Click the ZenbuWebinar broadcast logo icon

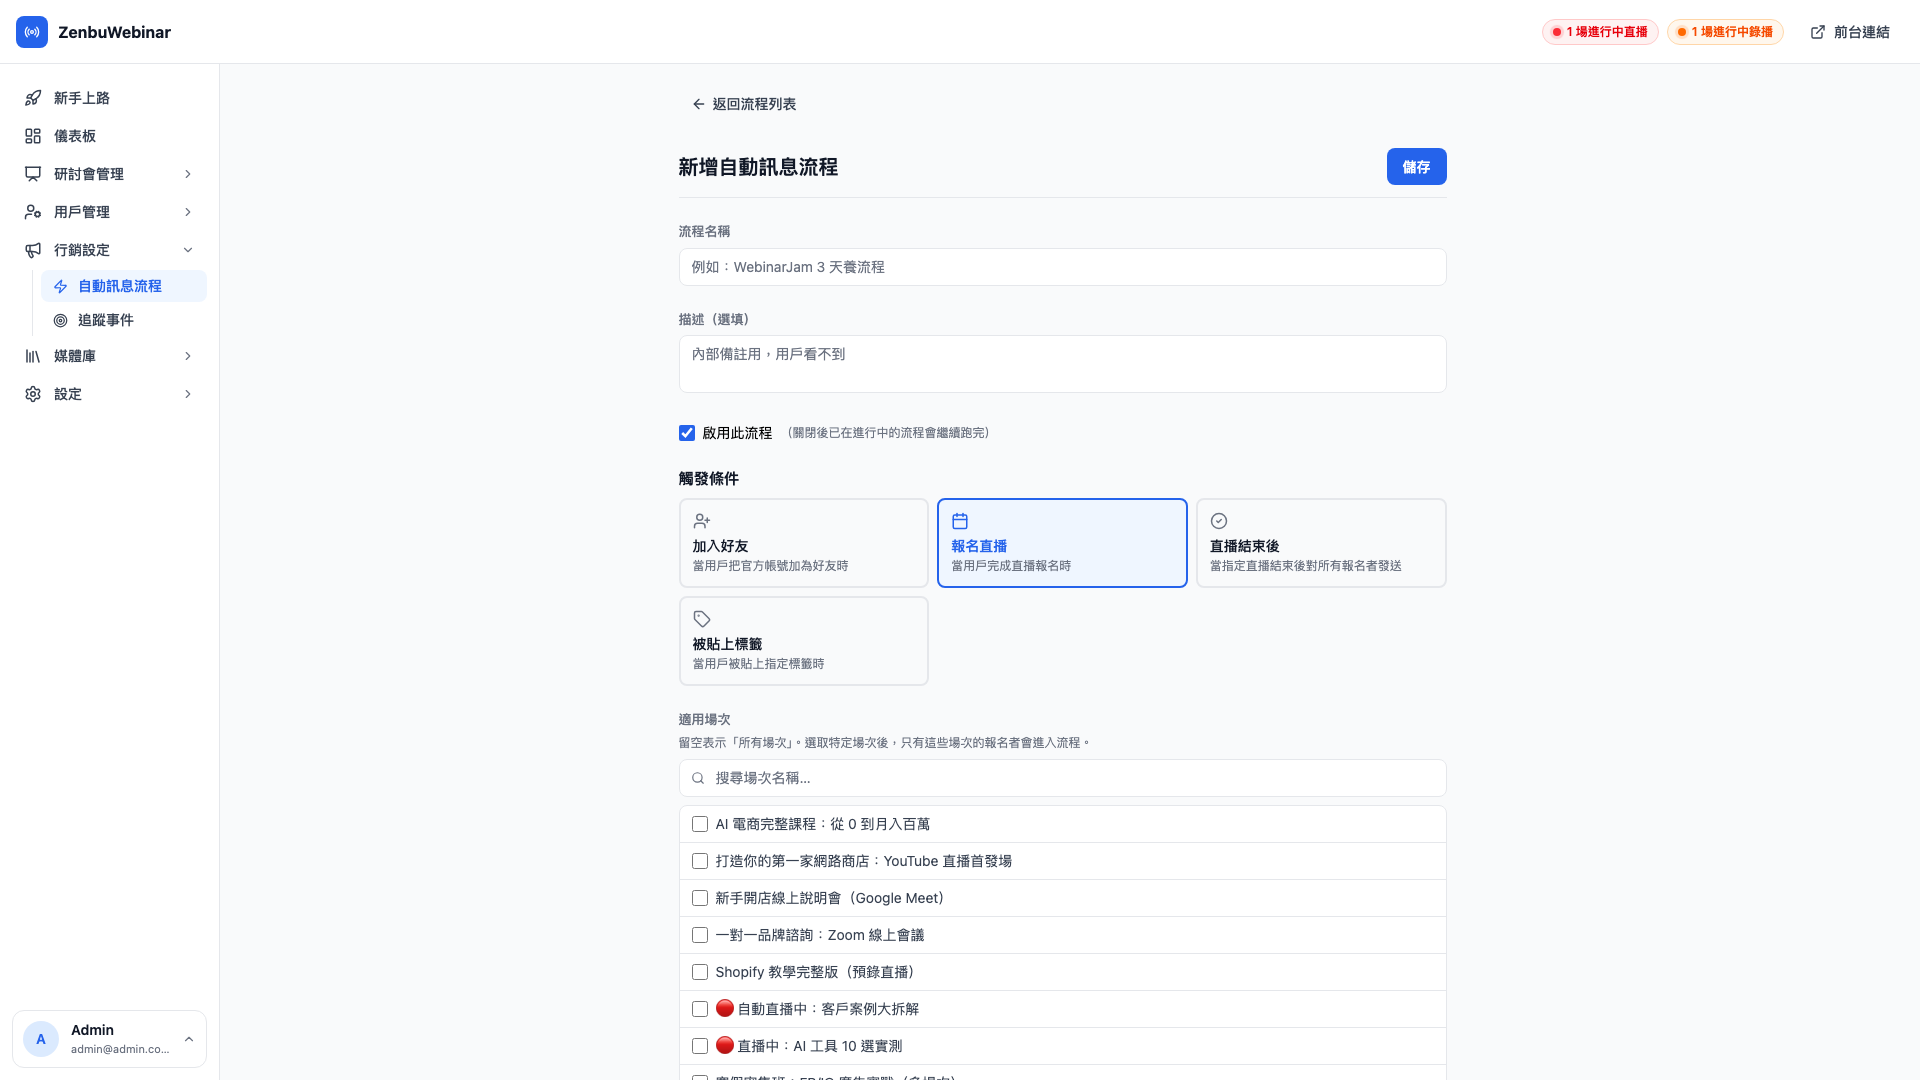click(32, 32)
